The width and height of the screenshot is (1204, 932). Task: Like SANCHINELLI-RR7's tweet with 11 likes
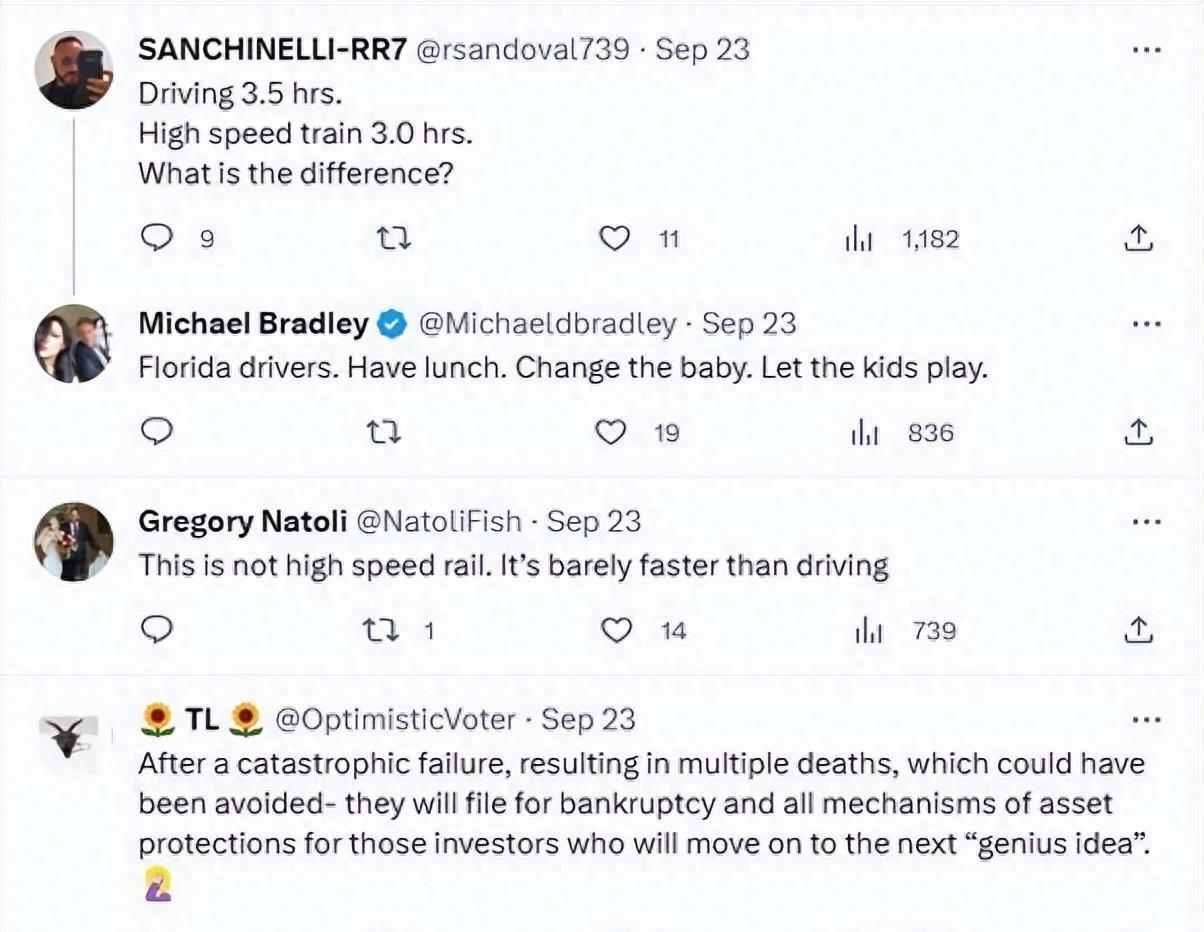(615, 239)
